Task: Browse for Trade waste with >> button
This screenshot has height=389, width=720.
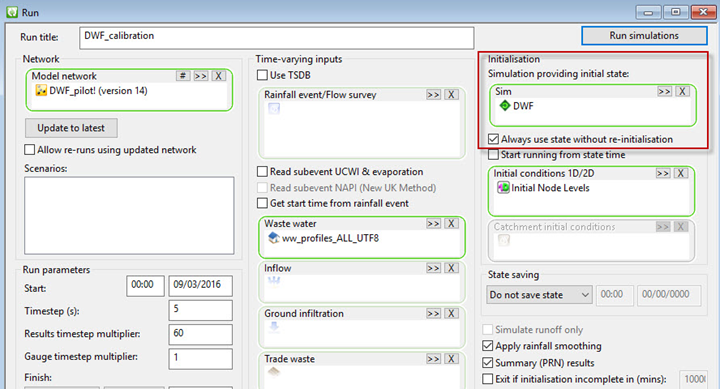Action: 433,359
